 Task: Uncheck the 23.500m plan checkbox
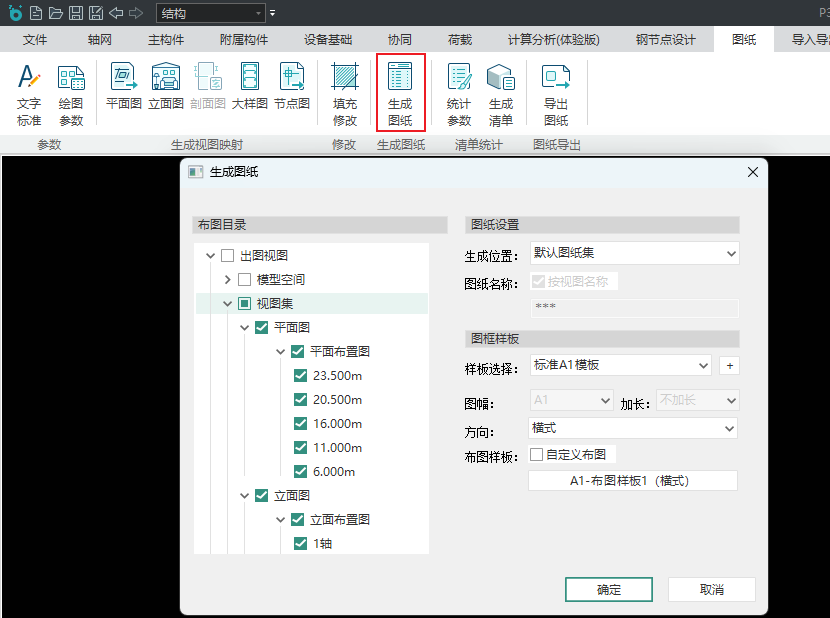(301, 376)
